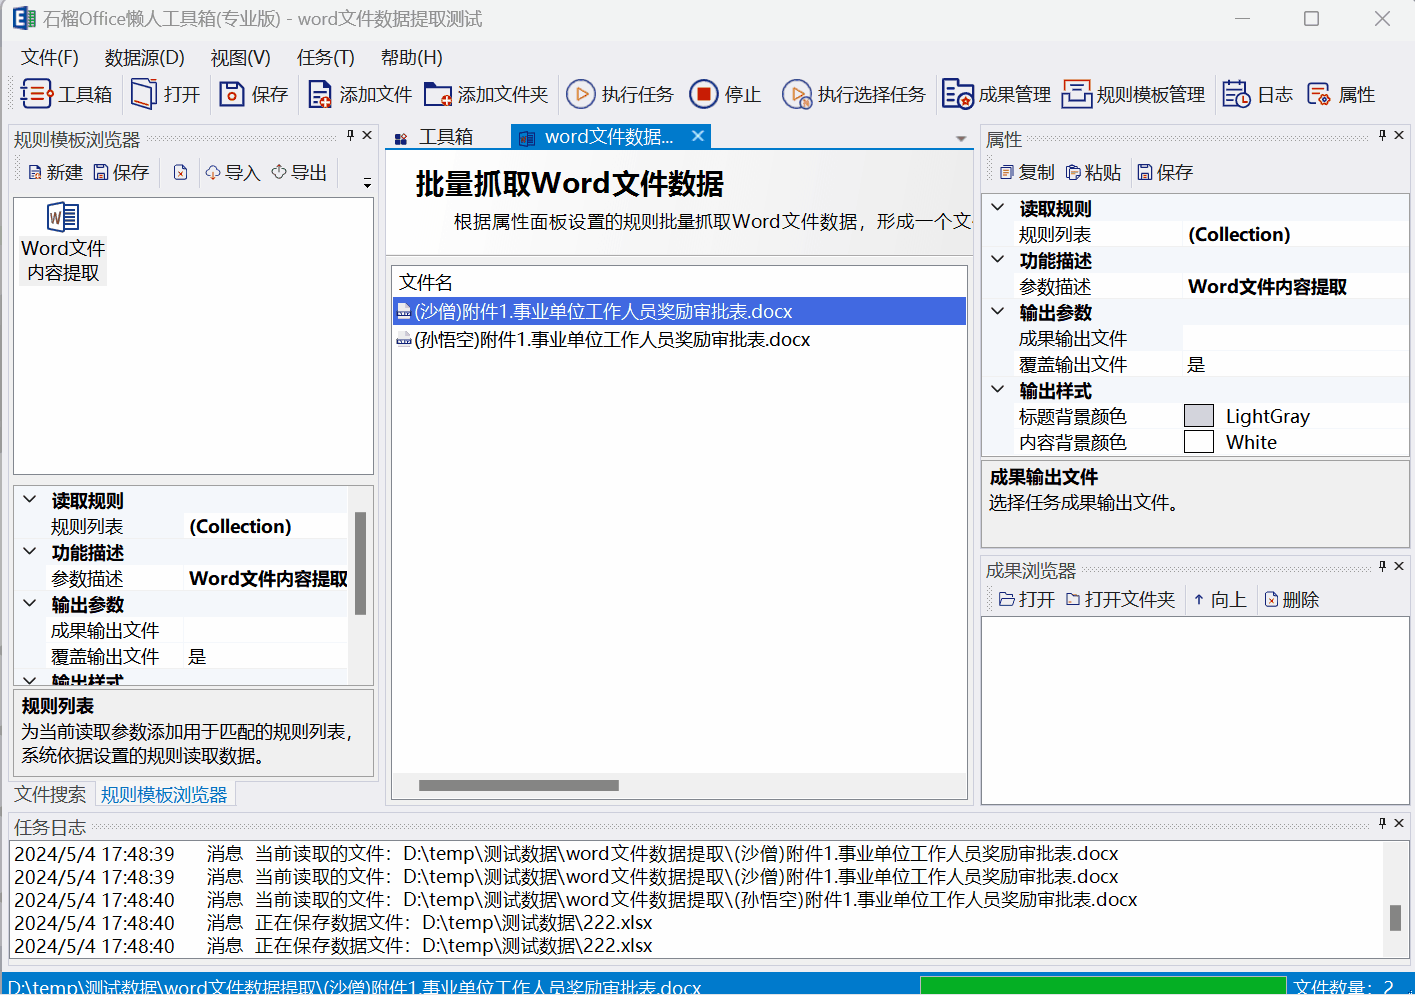Click the LightGray 标题背景颜色 swatch
1415x995 pixels.
coord(1199,416)
